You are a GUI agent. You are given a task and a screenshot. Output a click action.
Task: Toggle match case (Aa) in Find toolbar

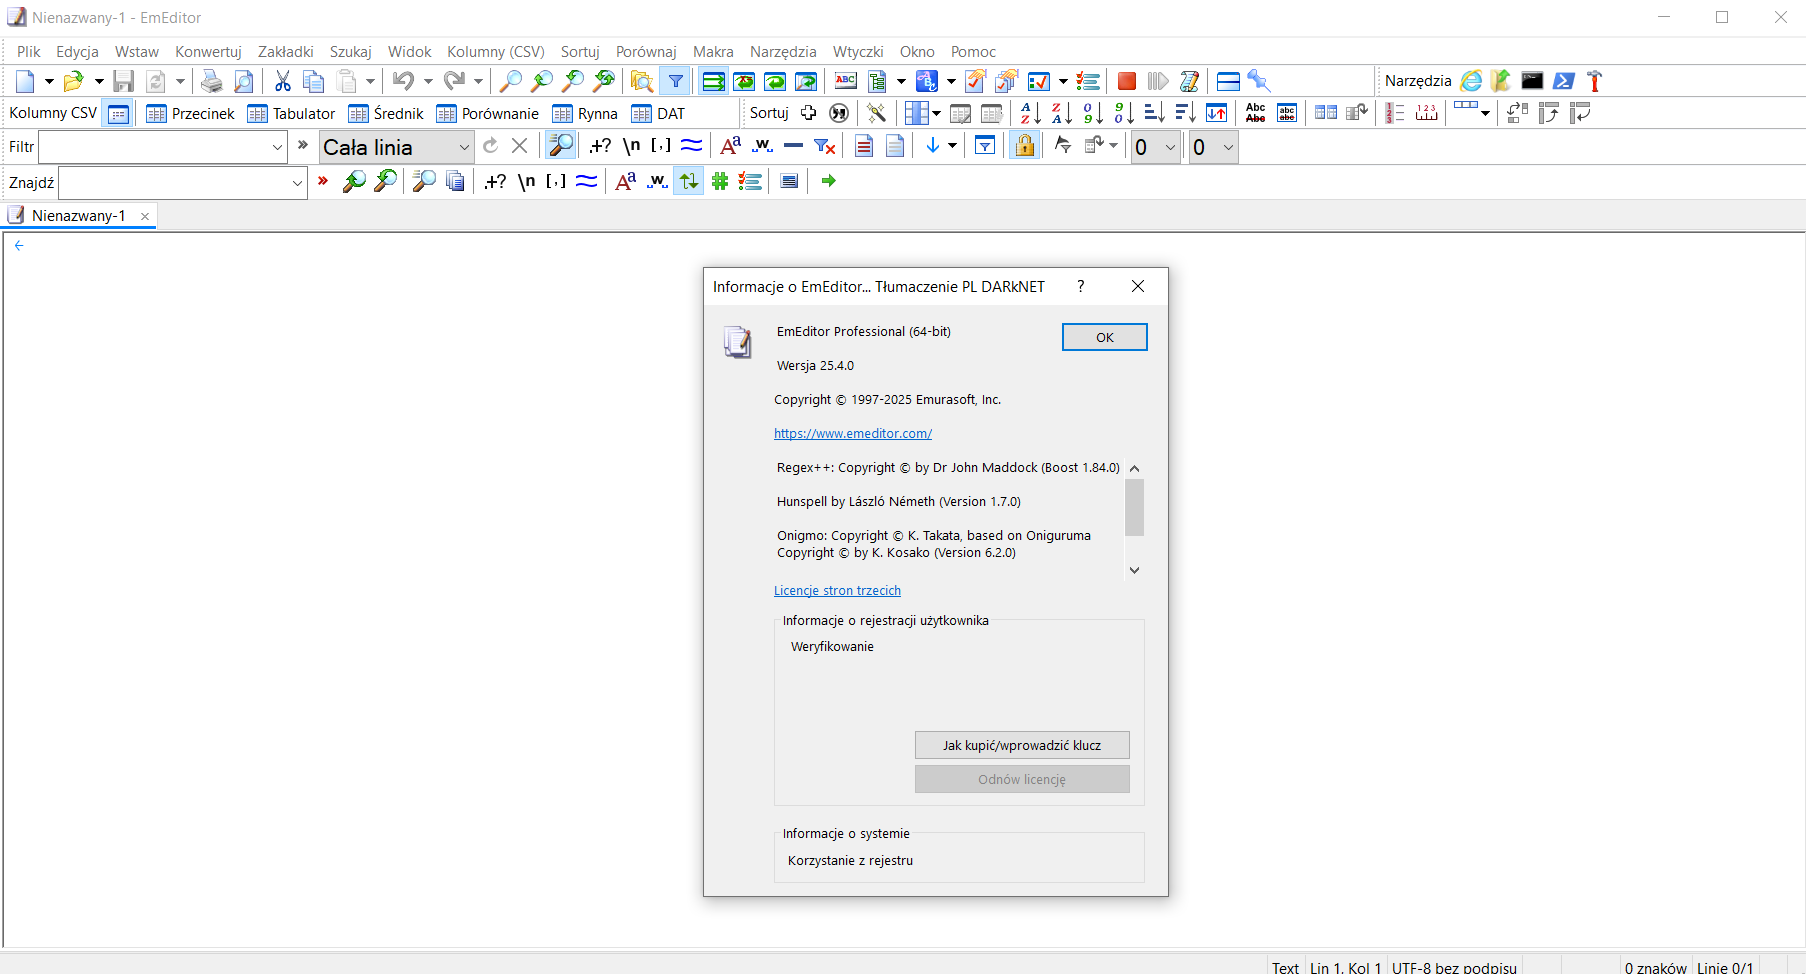point(626,181)
